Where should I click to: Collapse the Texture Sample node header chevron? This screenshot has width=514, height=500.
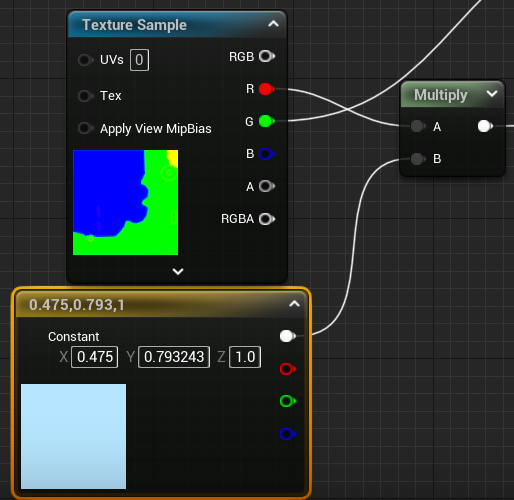click(273, 24)
